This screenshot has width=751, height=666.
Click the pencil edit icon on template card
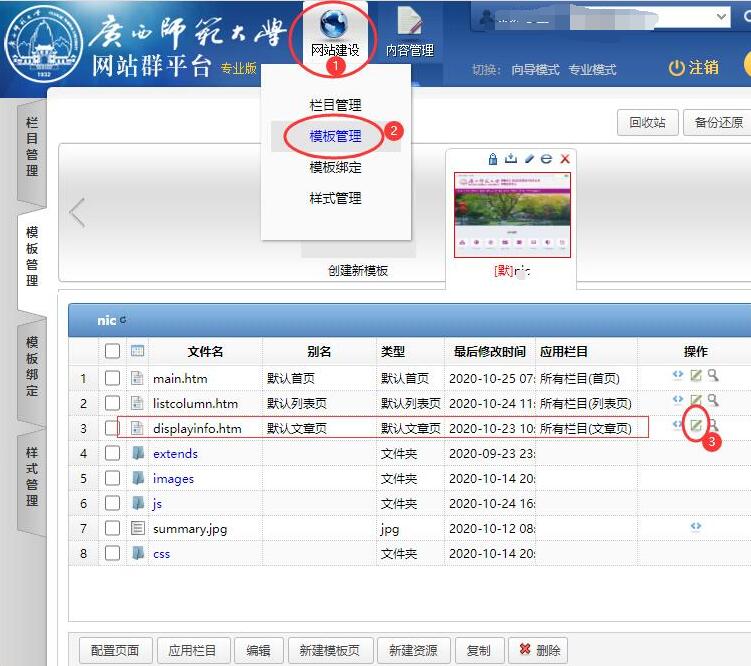(529, 159)
